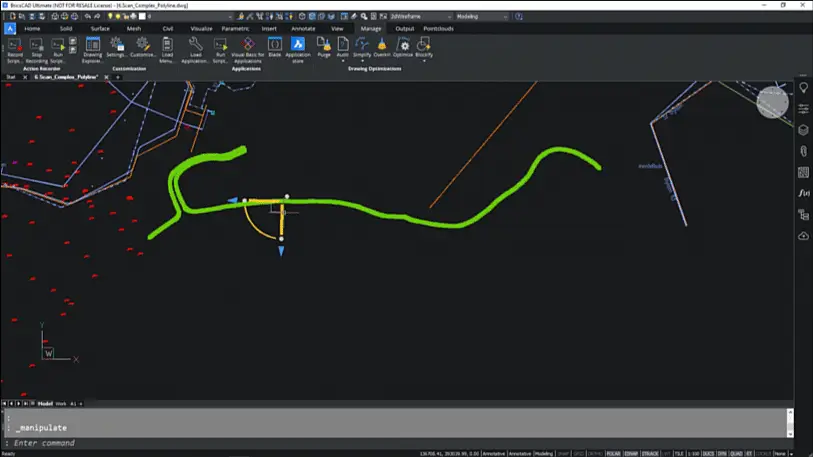Open the Pointclouds ribbon tab
The image size is (813, 457).
(438, 29)
